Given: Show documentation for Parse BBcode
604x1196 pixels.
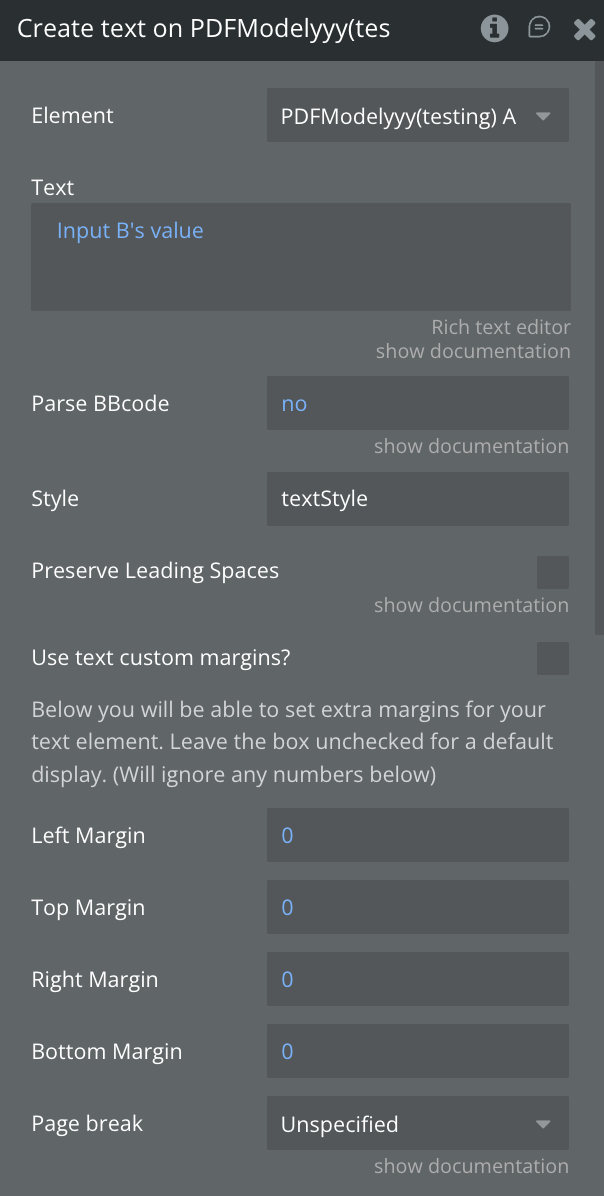Looking at the screenshot, I should pos(471,446).
